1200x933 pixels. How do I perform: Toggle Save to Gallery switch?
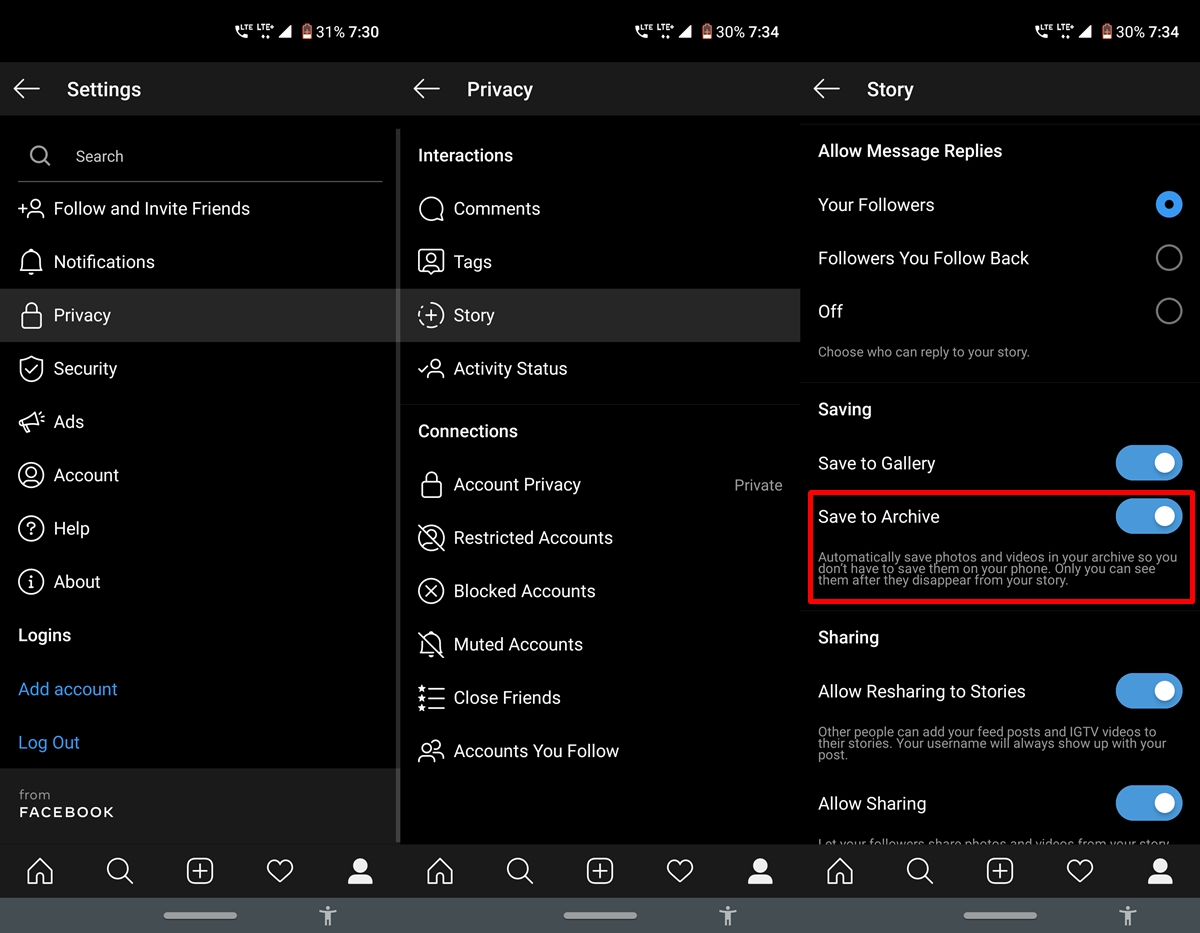point(1149,463)
